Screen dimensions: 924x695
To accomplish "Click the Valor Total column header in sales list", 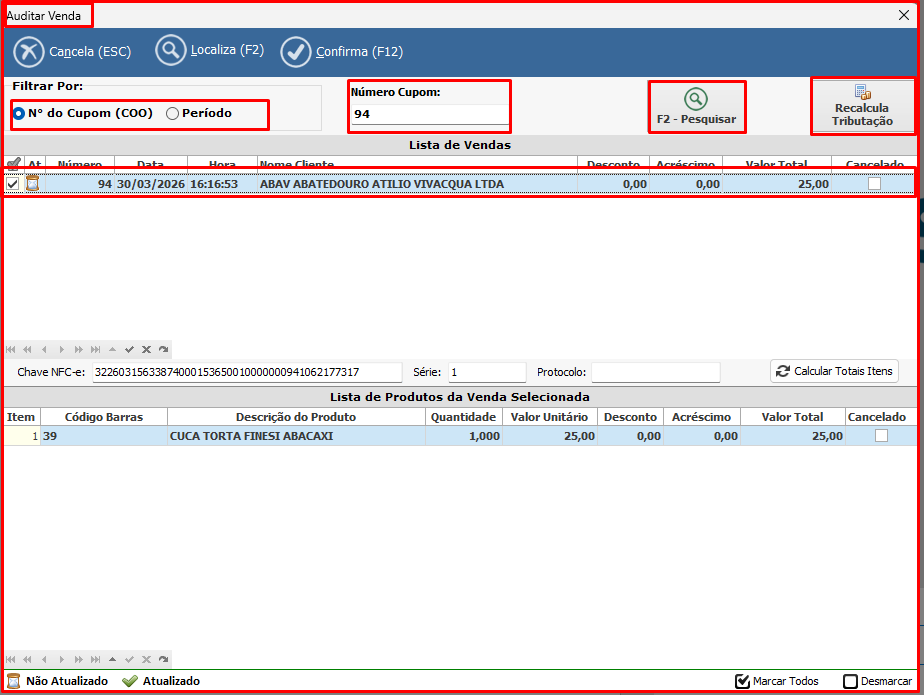I will 776,165.
